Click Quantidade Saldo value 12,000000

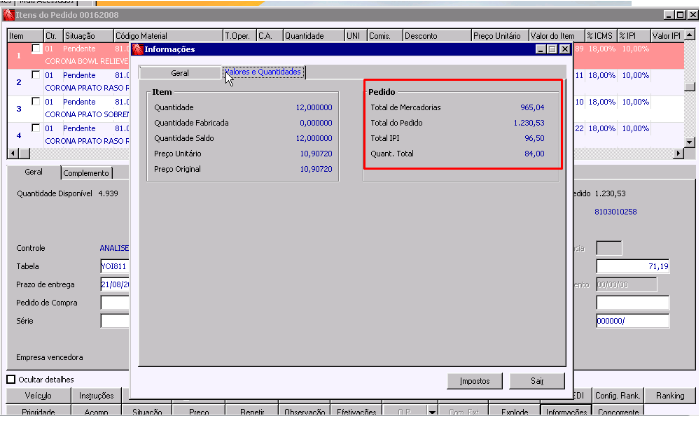tap(314, 138)
